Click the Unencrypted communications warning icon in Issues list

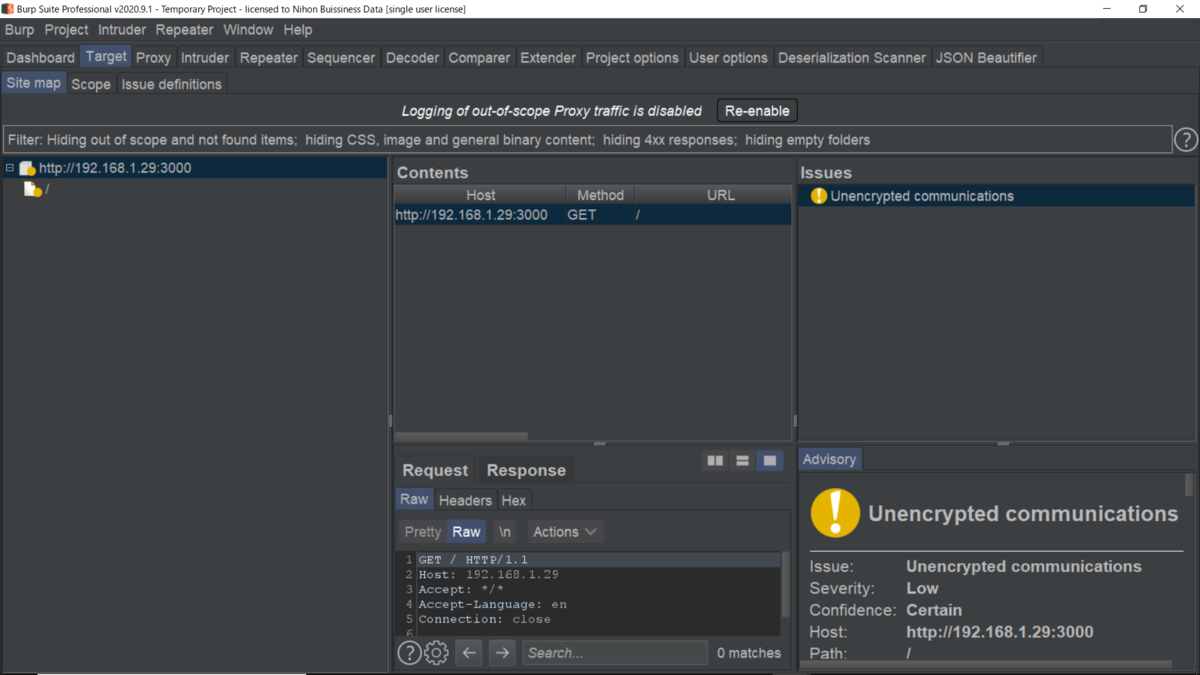[819, 196]
